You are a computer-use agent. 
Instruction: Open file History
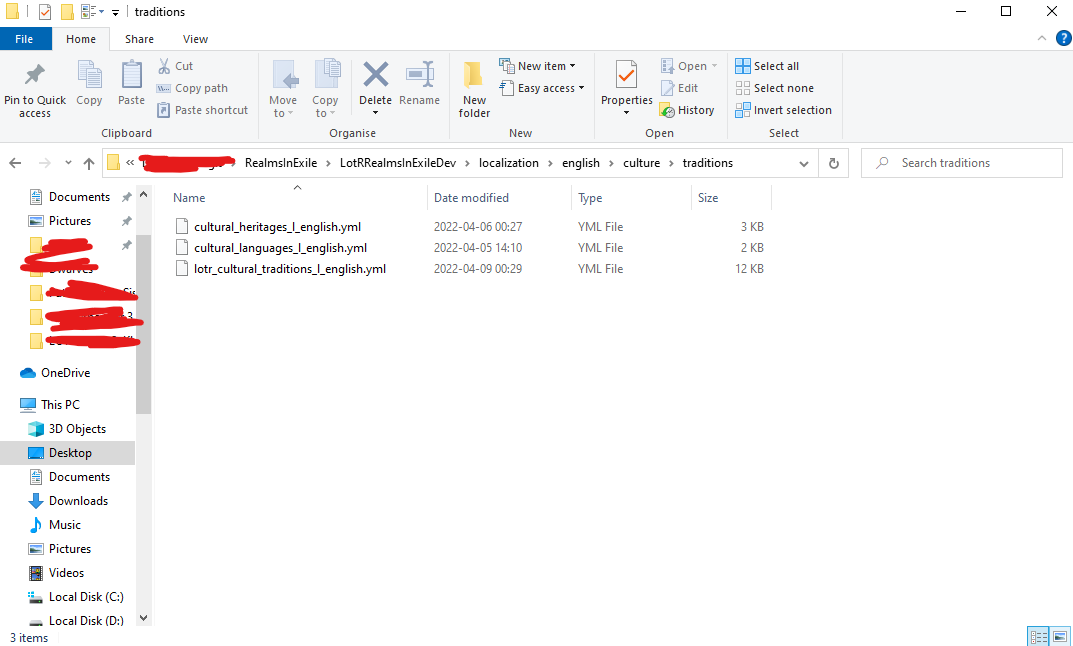687,110
